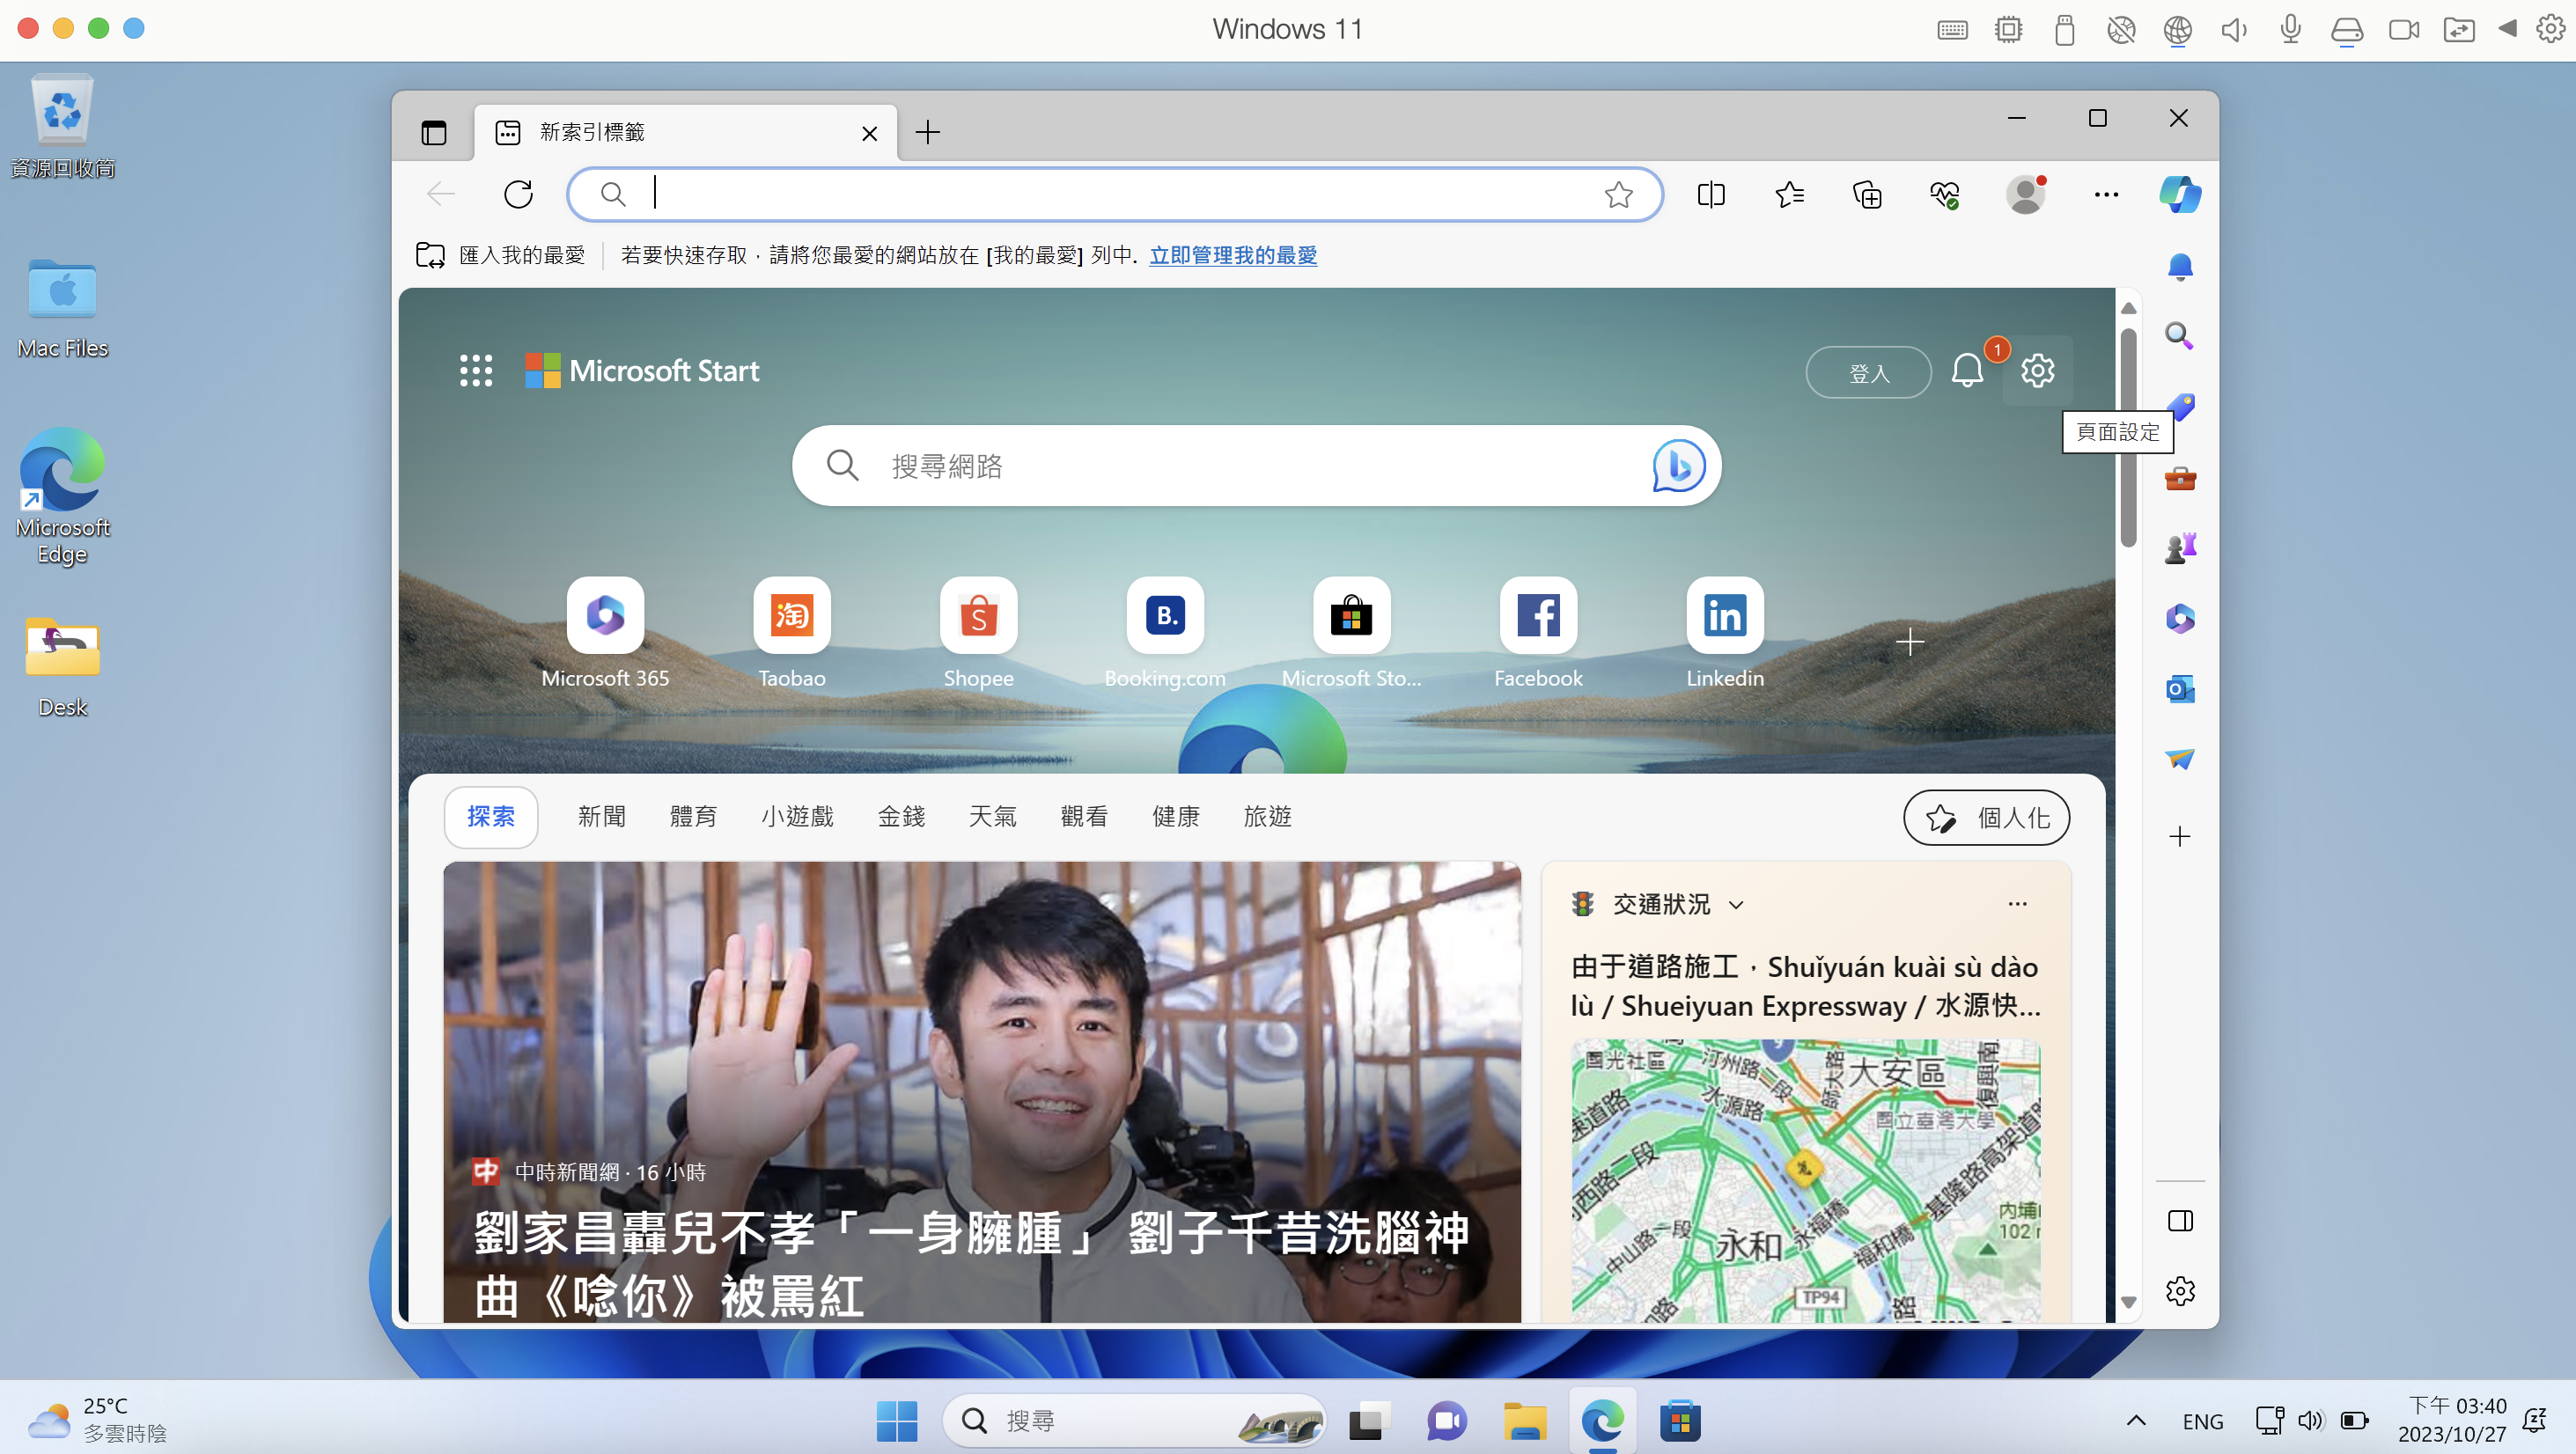Open sidebar Drop paper plane icon

2180,759
